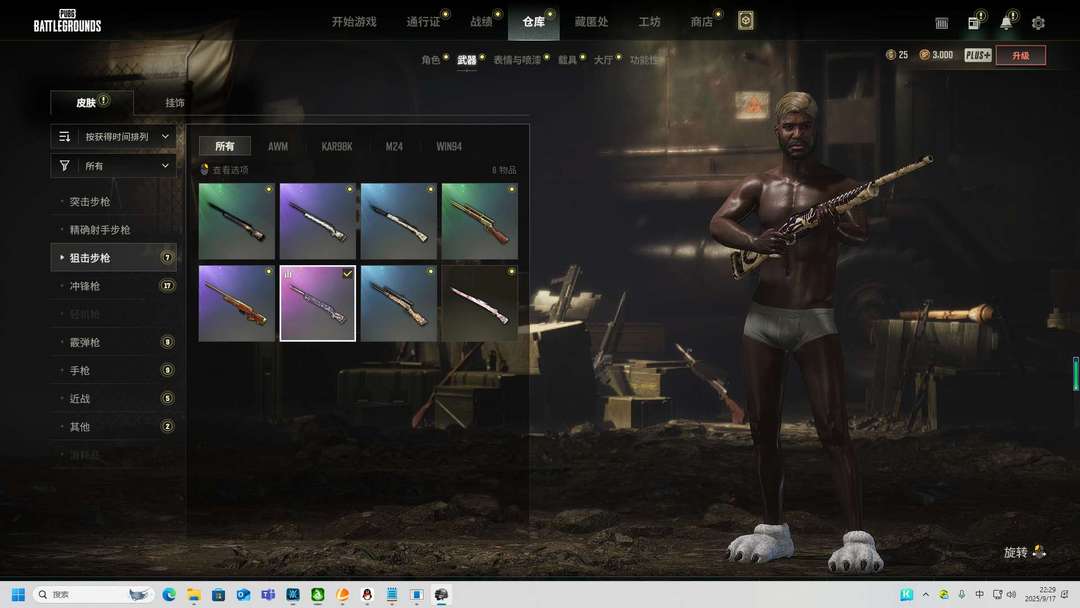Image resolution: width=1080 pixels, height=608 pixels.
Task: Select the 冲锋枪 weapon category
Action: pyautogui.click(x=114, y=286)
